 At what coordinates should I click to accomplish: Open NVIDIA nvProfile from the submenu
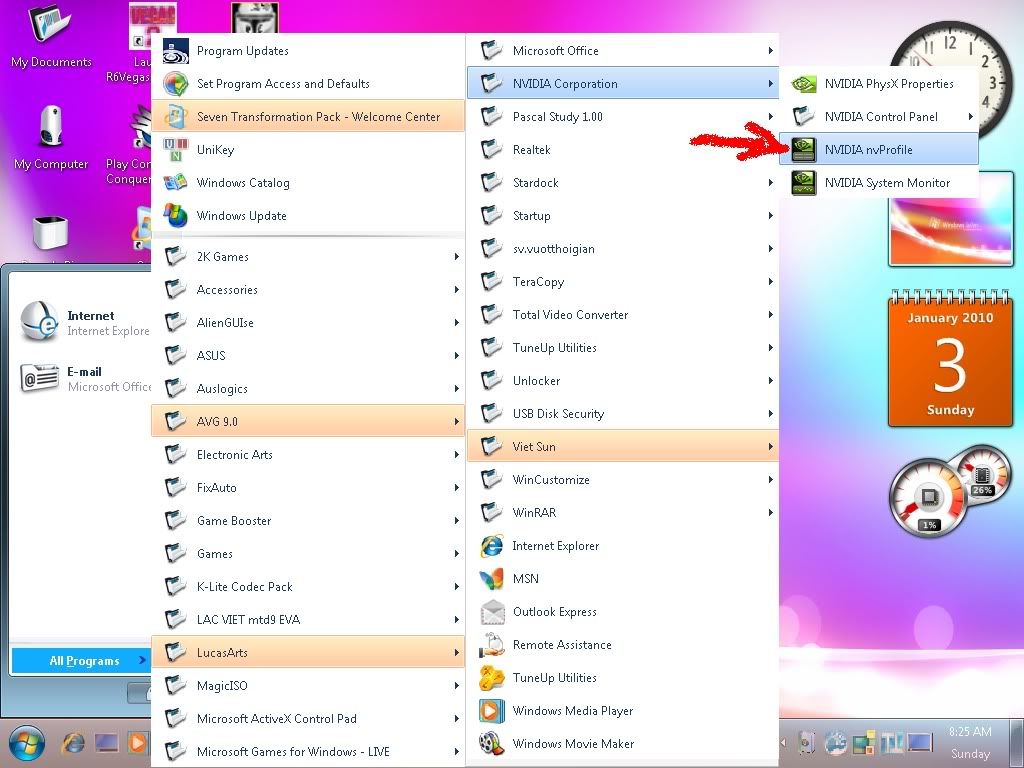tap(878, 150)
